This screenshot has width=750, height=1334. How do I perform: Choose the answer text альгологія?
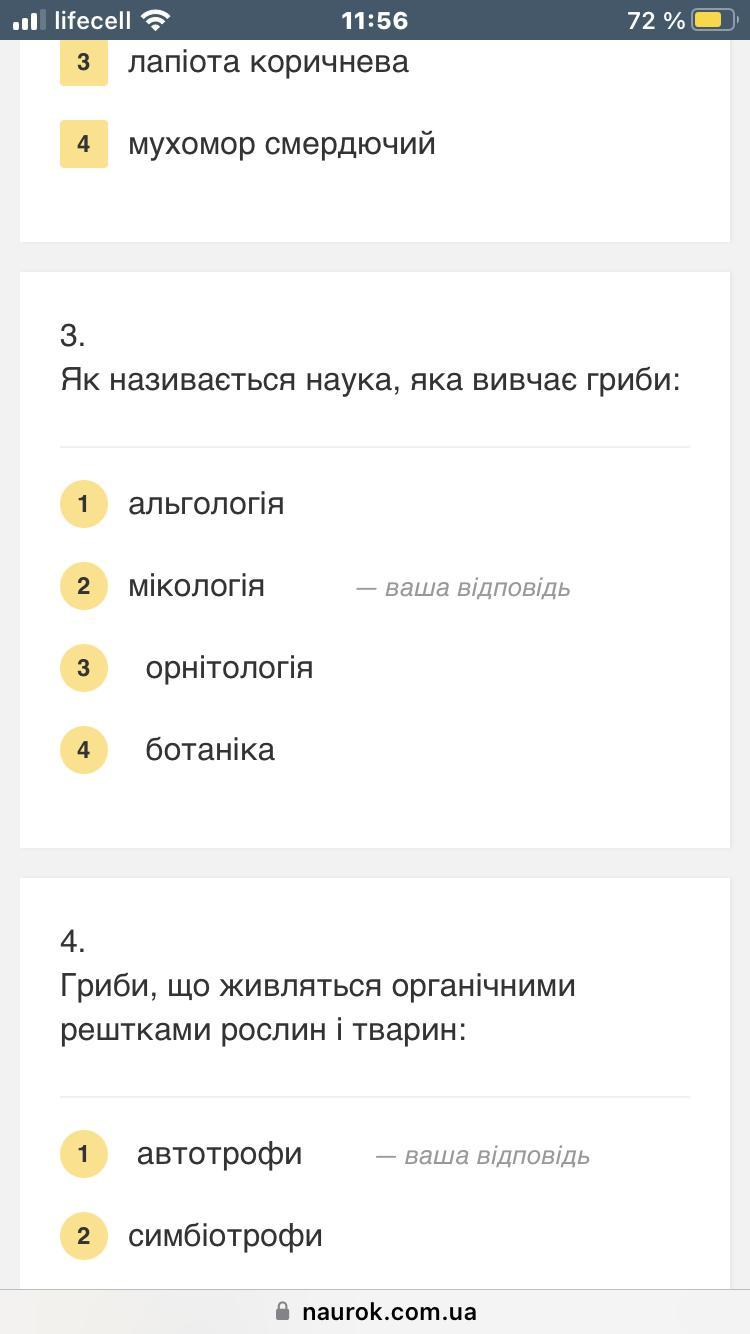click(x=206, y=504)
